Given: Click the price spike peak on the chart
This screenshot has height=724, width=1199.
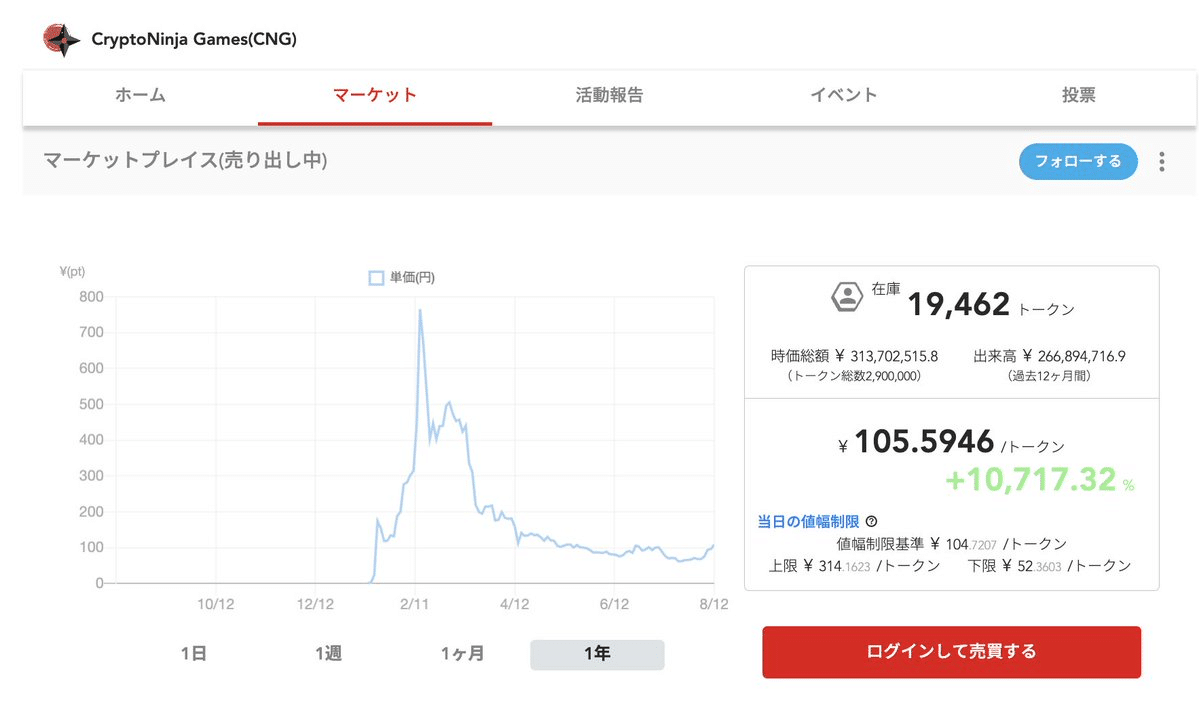Looking at the screenshot, I should click(x=422, y=311).
